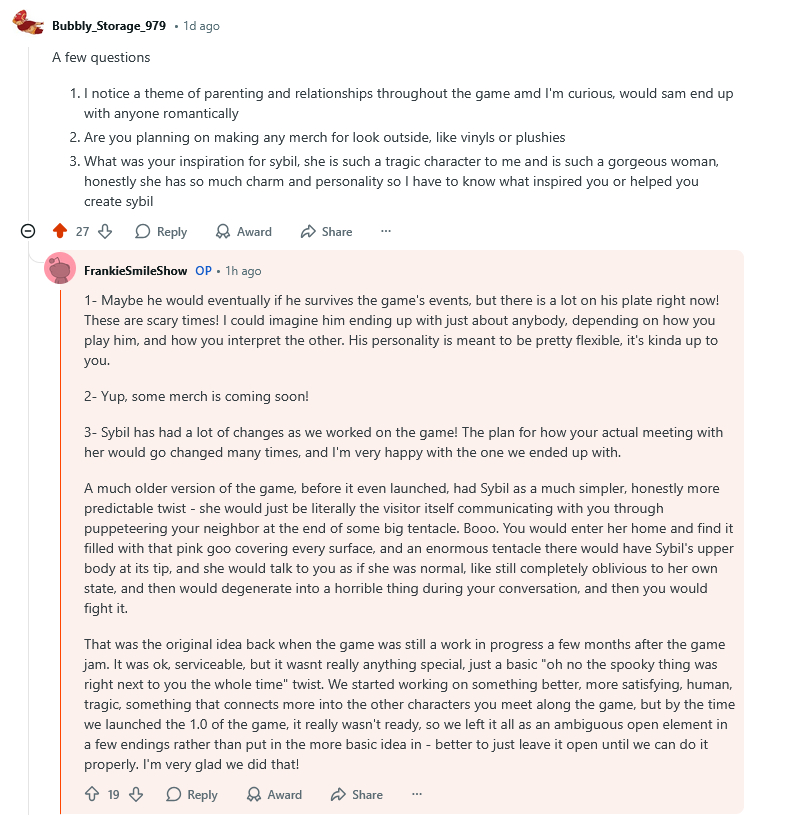Give an Award to Bubbly_Storage_979's comment
Viewport: 795px width, 815px height.
244,231
